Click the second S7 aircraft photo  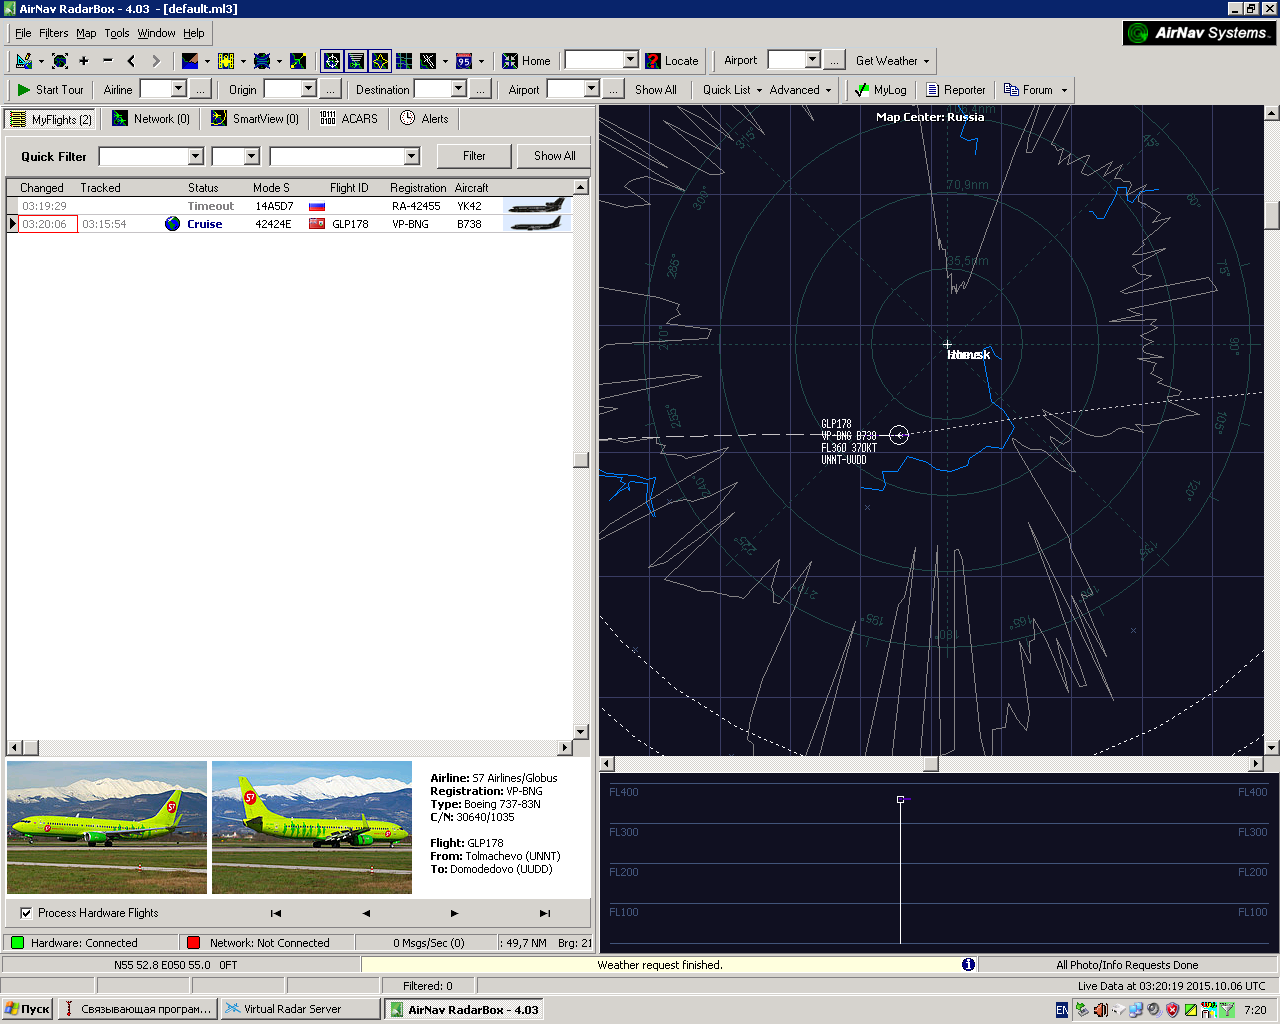point(312,828)
